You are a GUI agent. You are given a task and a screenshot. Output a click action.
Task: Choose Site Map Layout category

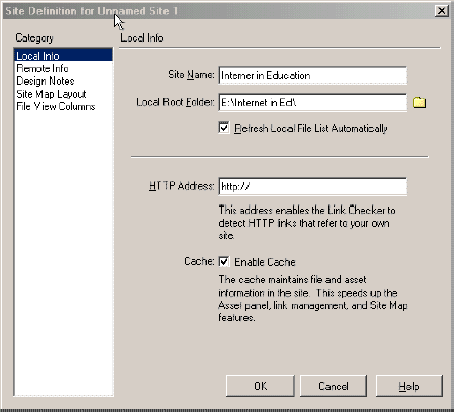[x=51, y=94]
